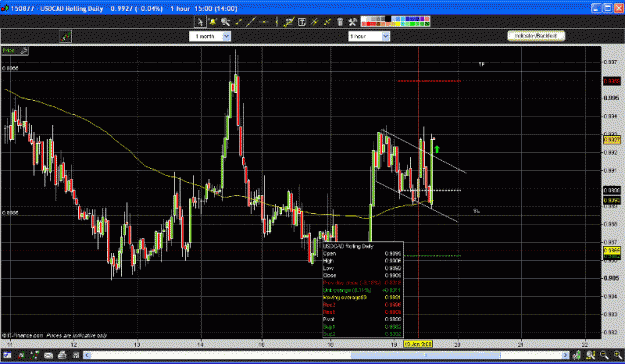Image resolution: width=625 pixels, height=364 pixels.
Task: Click the zoom-to-fit magnifier icon bottom right
Action: [590, 355]
